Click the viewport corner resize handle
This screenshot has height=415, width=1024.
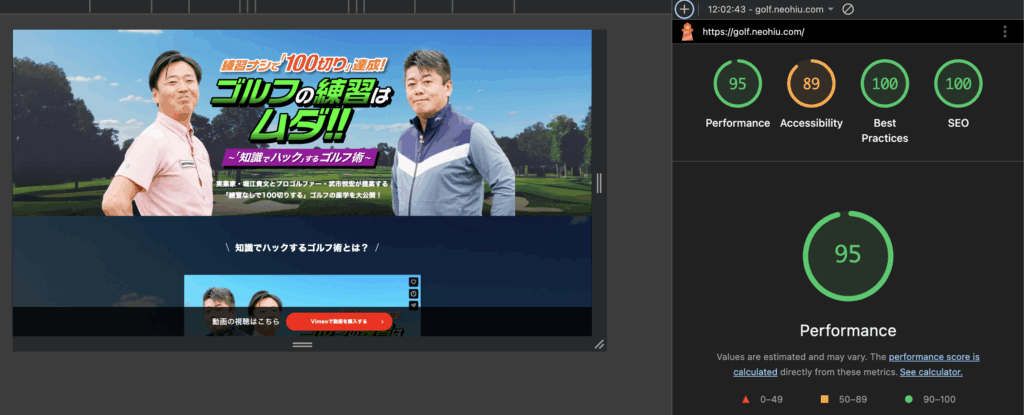click(x=599, y=344)
